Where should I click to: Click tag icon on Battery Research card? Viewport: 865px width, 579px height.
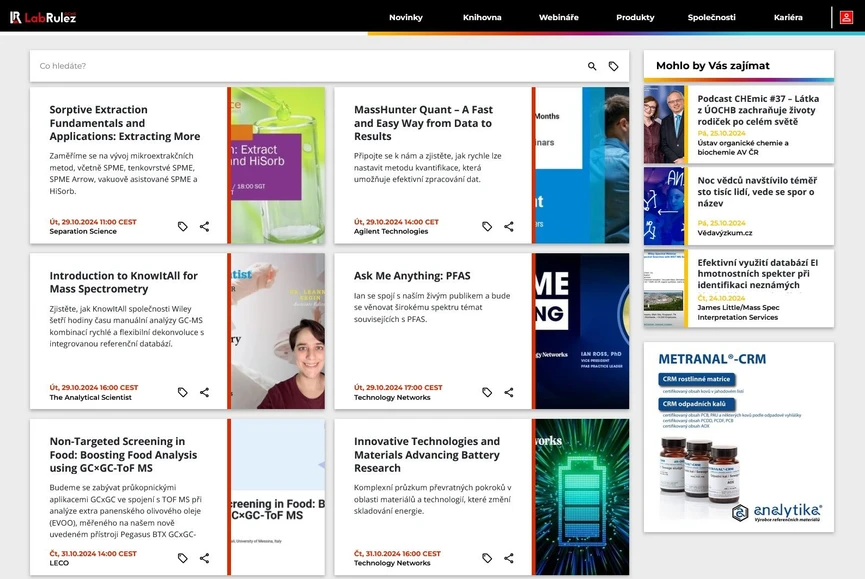(x=487, y=558)
